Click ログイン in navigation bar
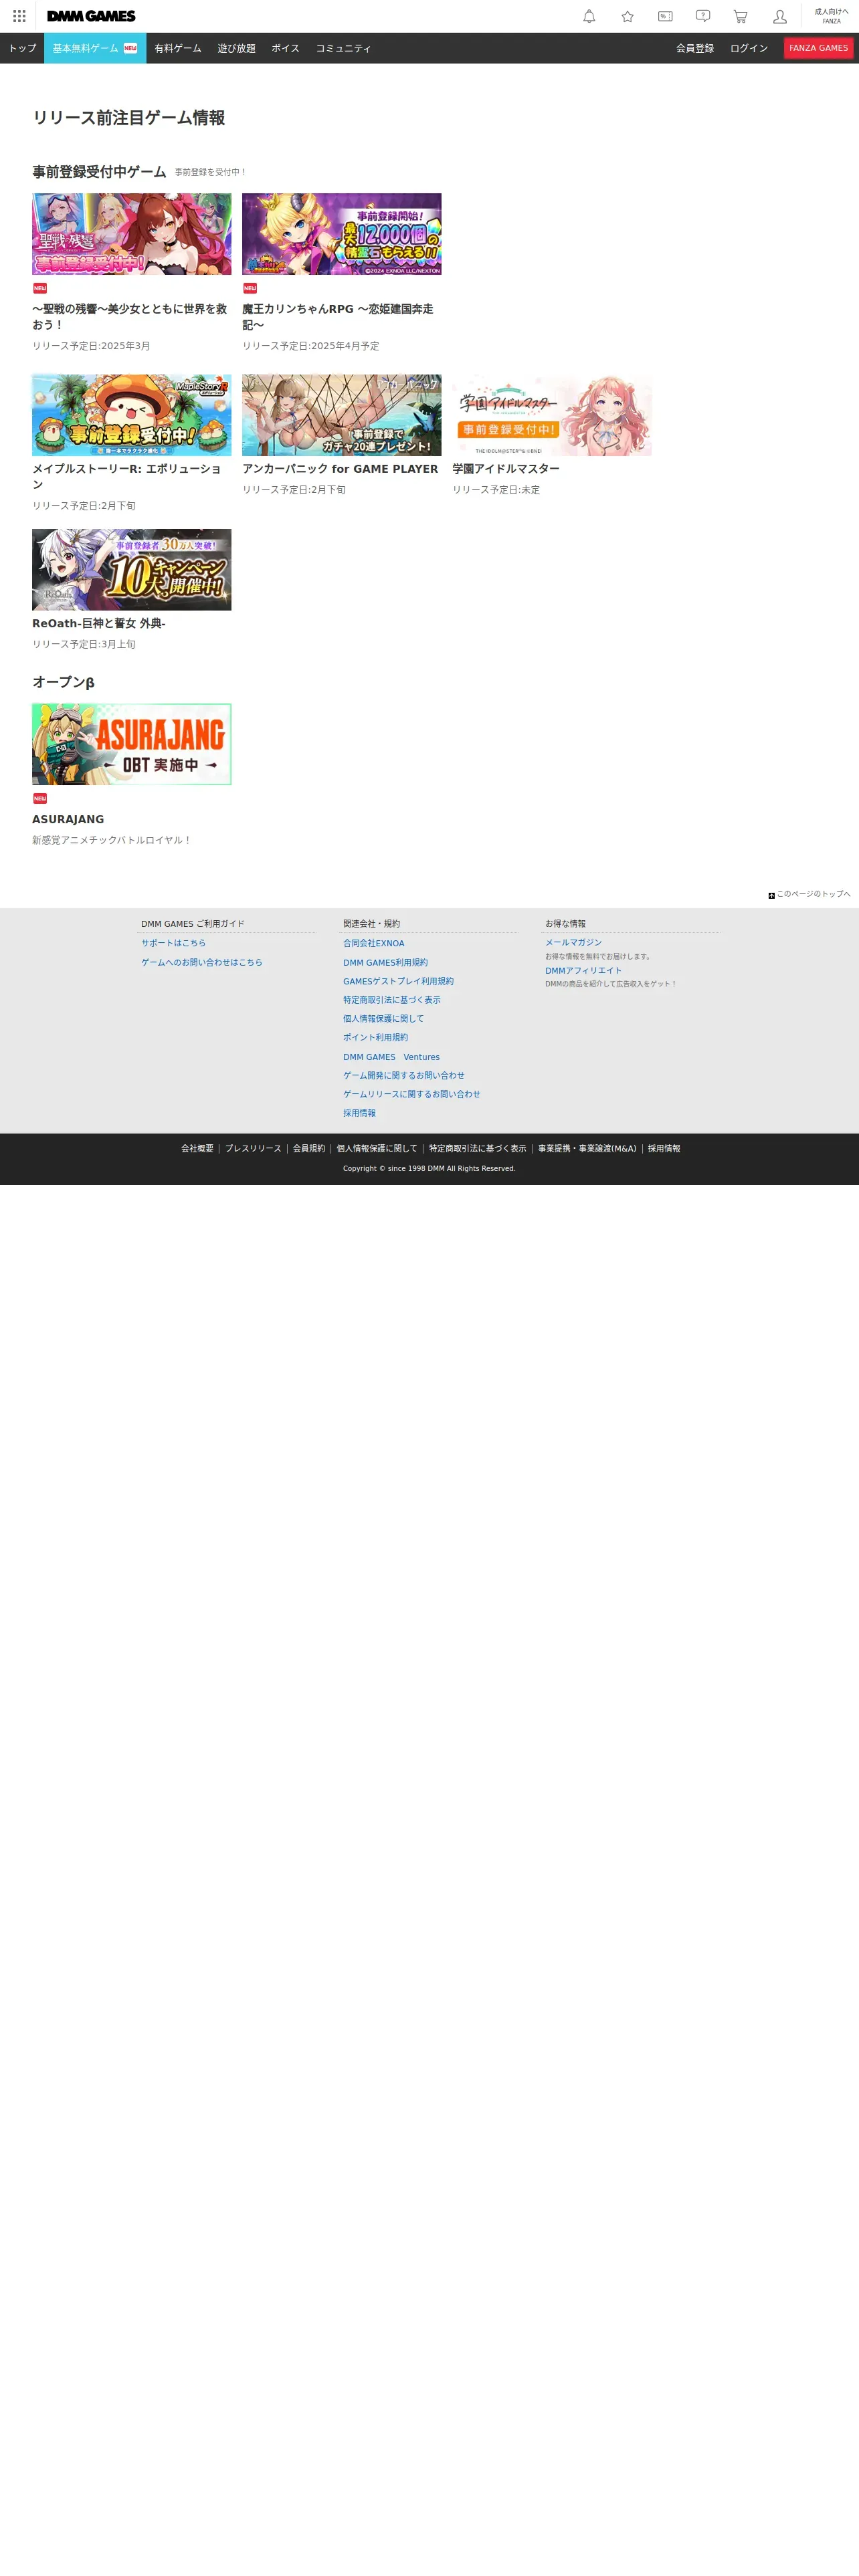This screenshot has width=859, height=2576. (x=749, y=48)
